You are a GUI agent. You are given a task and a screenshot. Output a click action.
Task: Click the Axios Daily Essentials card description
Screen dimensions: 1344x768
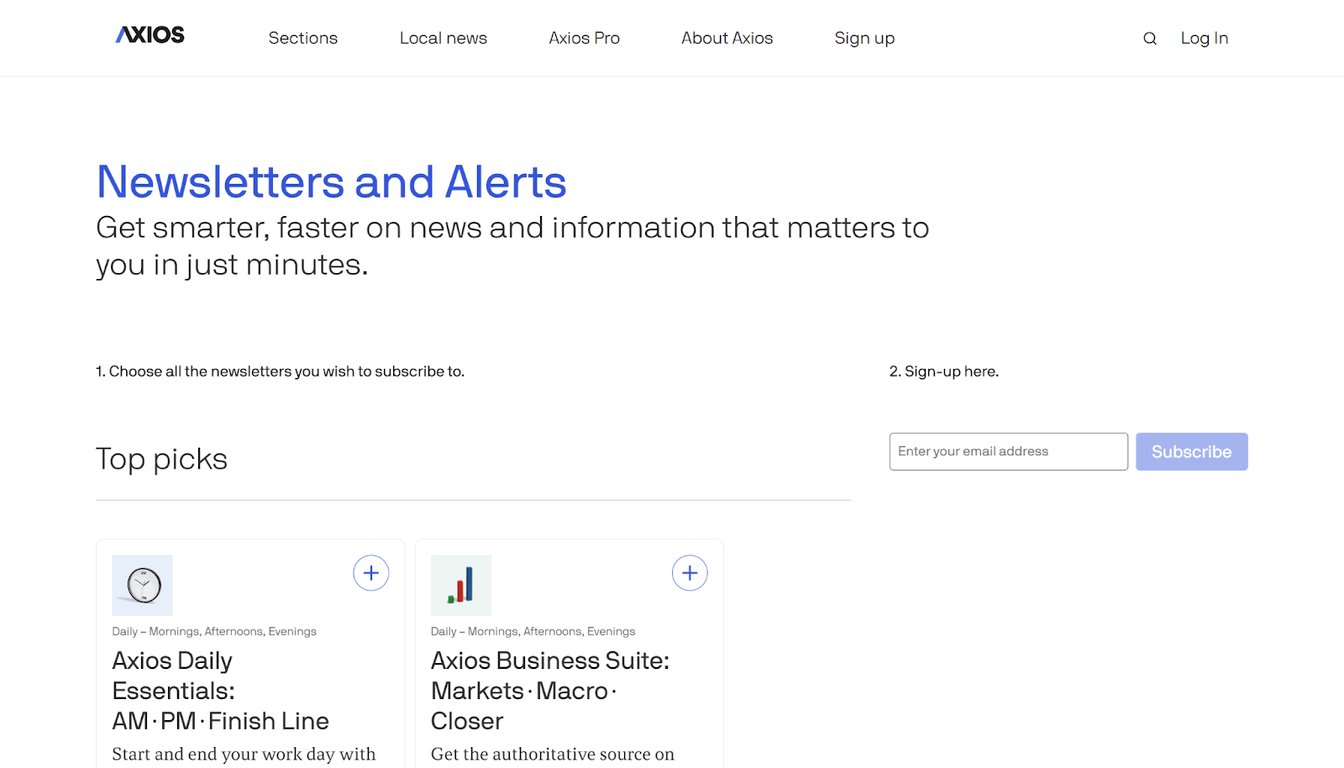tap(244, 754)
